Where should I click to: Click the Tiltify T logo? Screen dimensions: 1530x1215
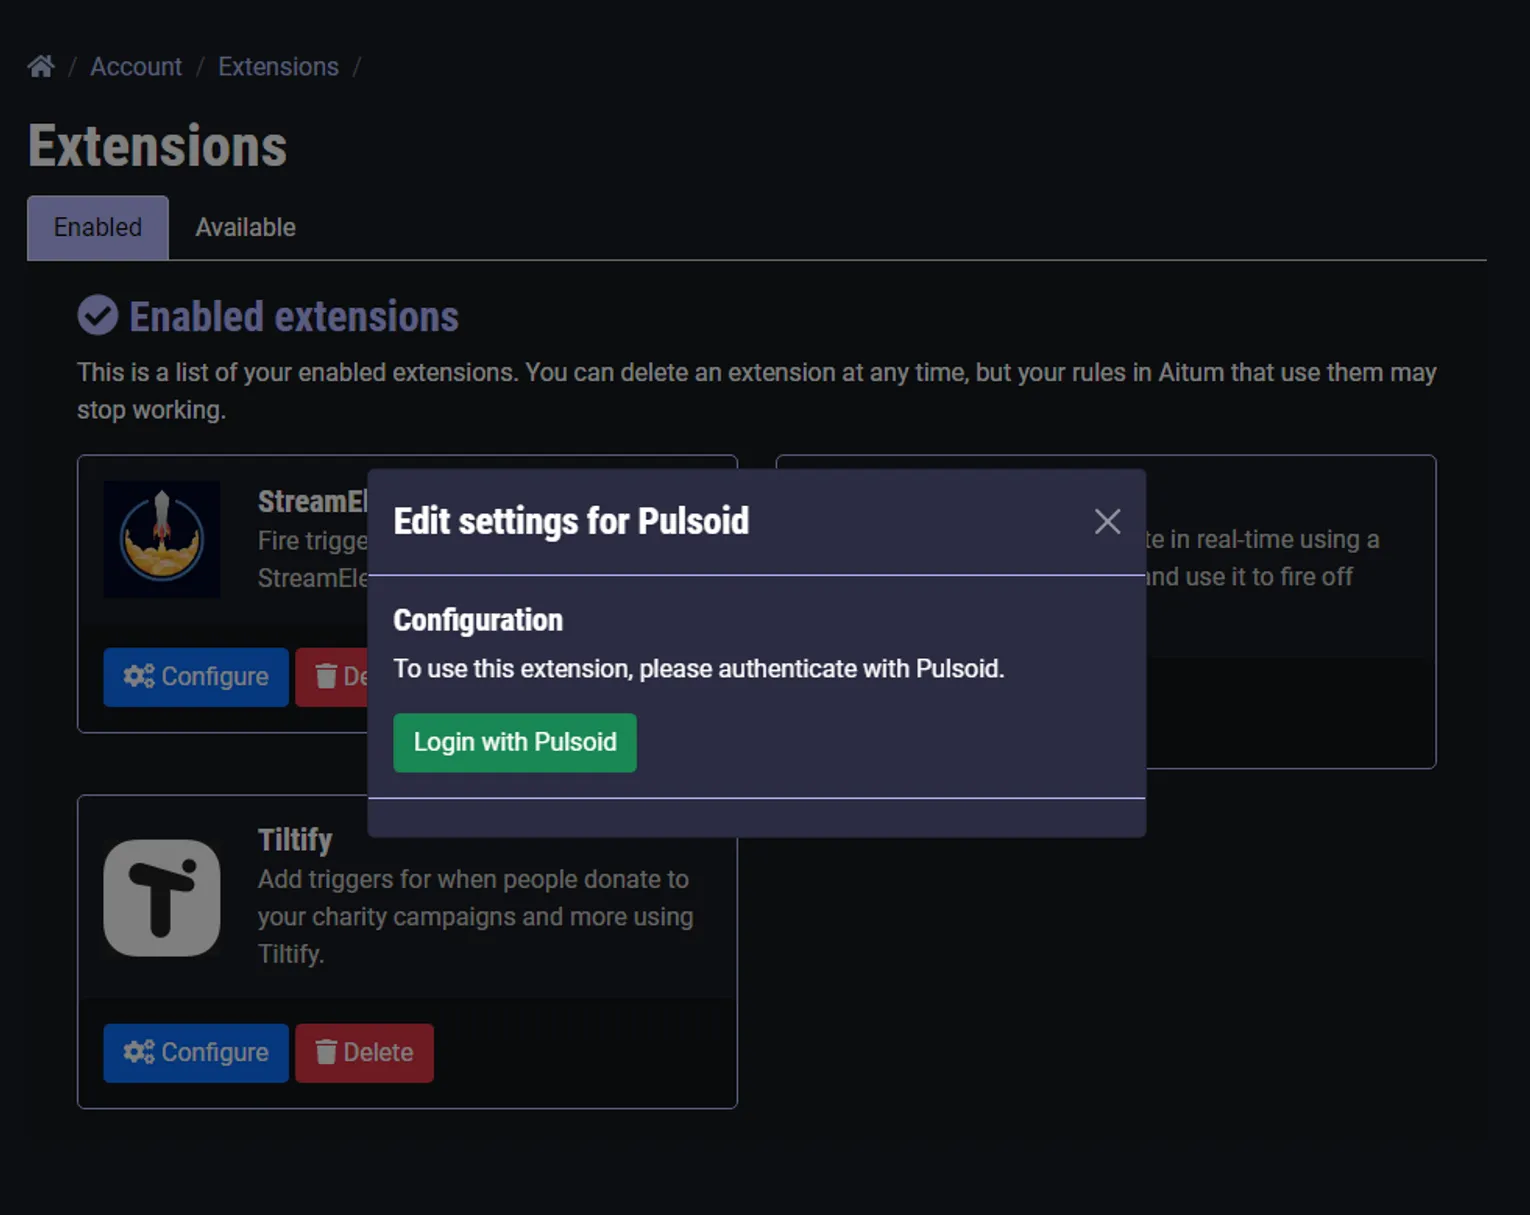coord(162,897)
